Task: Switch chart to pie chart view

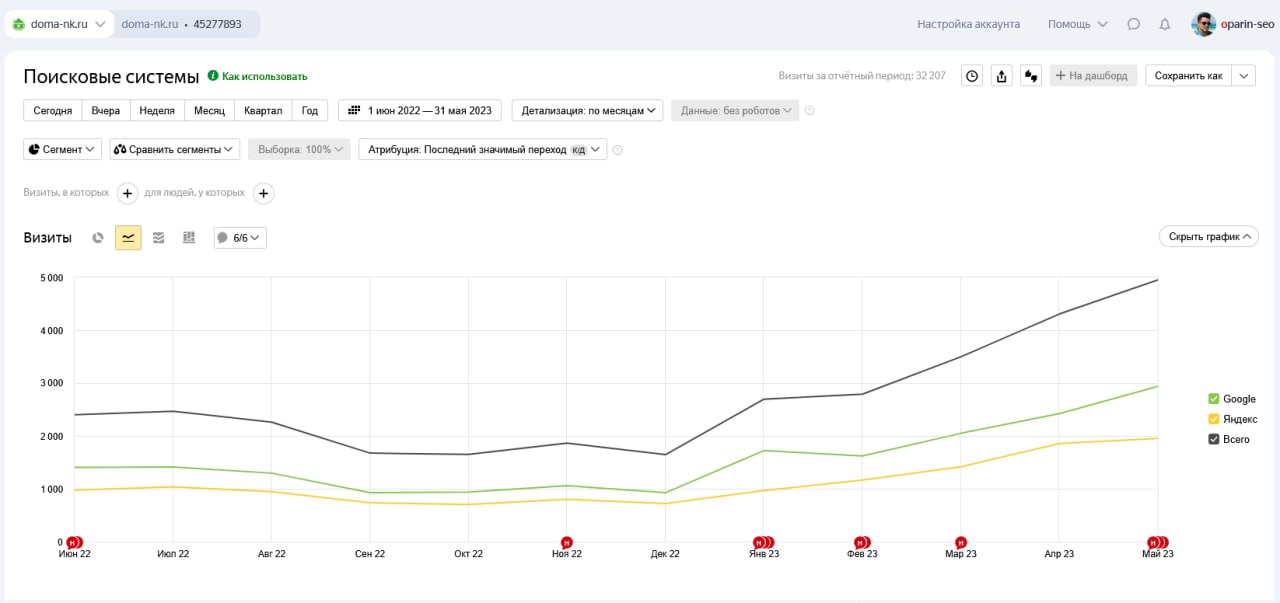Action: coord(98,238)
